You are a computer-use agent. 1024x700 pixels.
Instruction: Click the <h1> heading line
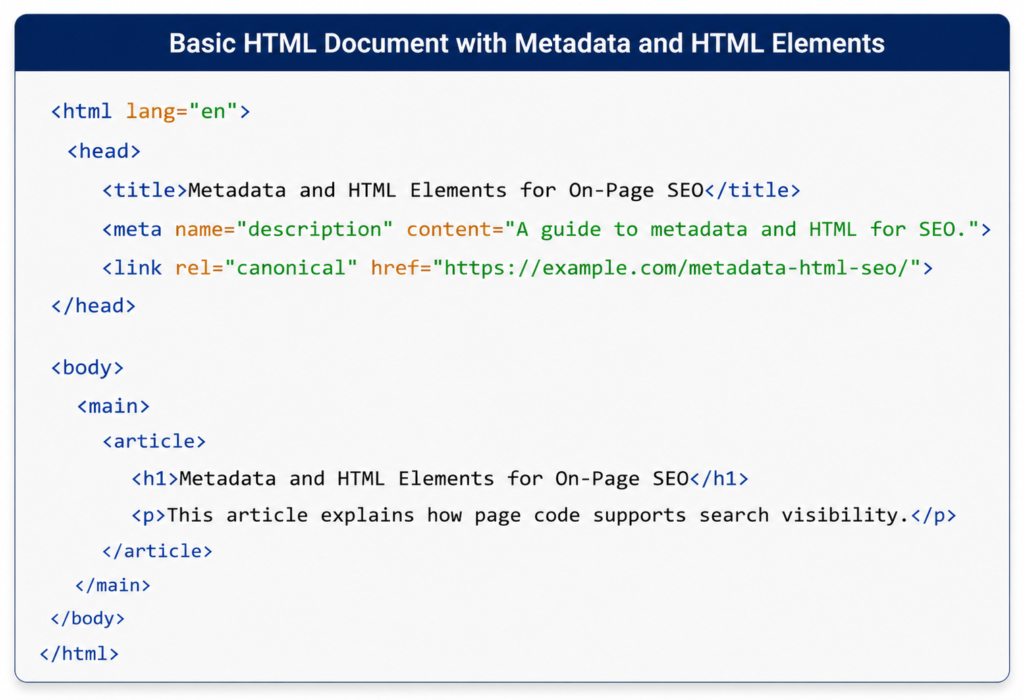pyautogui.click(x=440, y=479)
